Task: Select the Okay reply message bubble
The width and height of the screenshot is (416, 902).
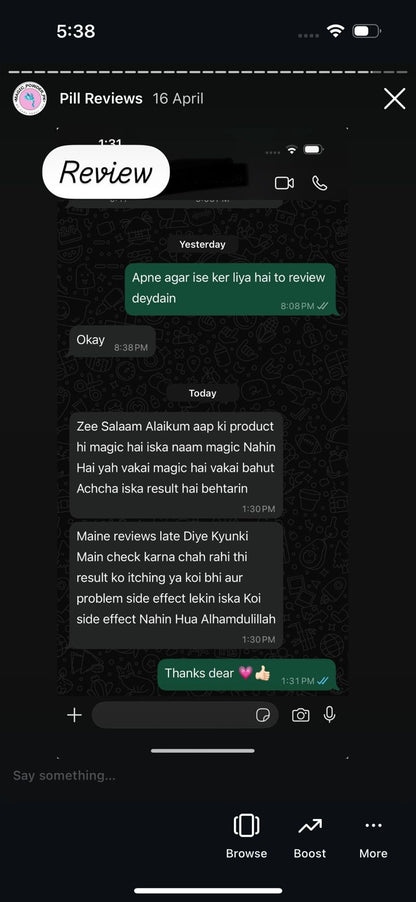Action: point(112,341)
